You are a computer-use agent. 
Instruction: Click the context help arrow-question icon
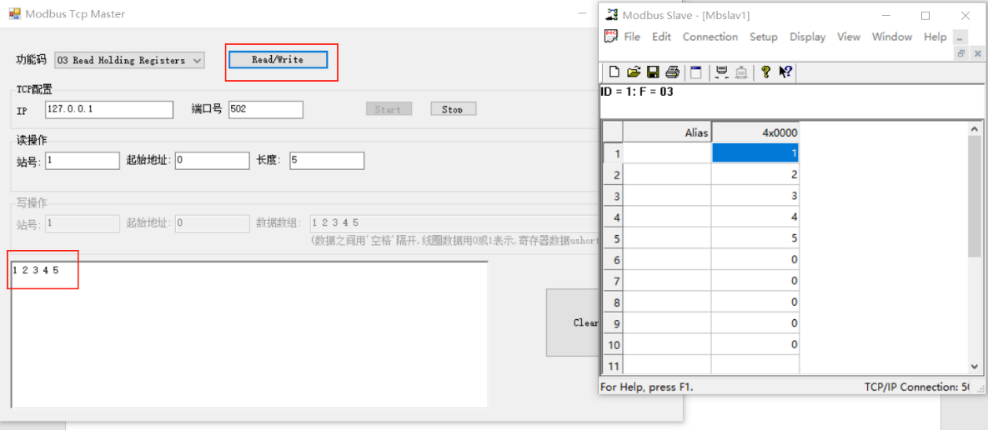point(785,72)
